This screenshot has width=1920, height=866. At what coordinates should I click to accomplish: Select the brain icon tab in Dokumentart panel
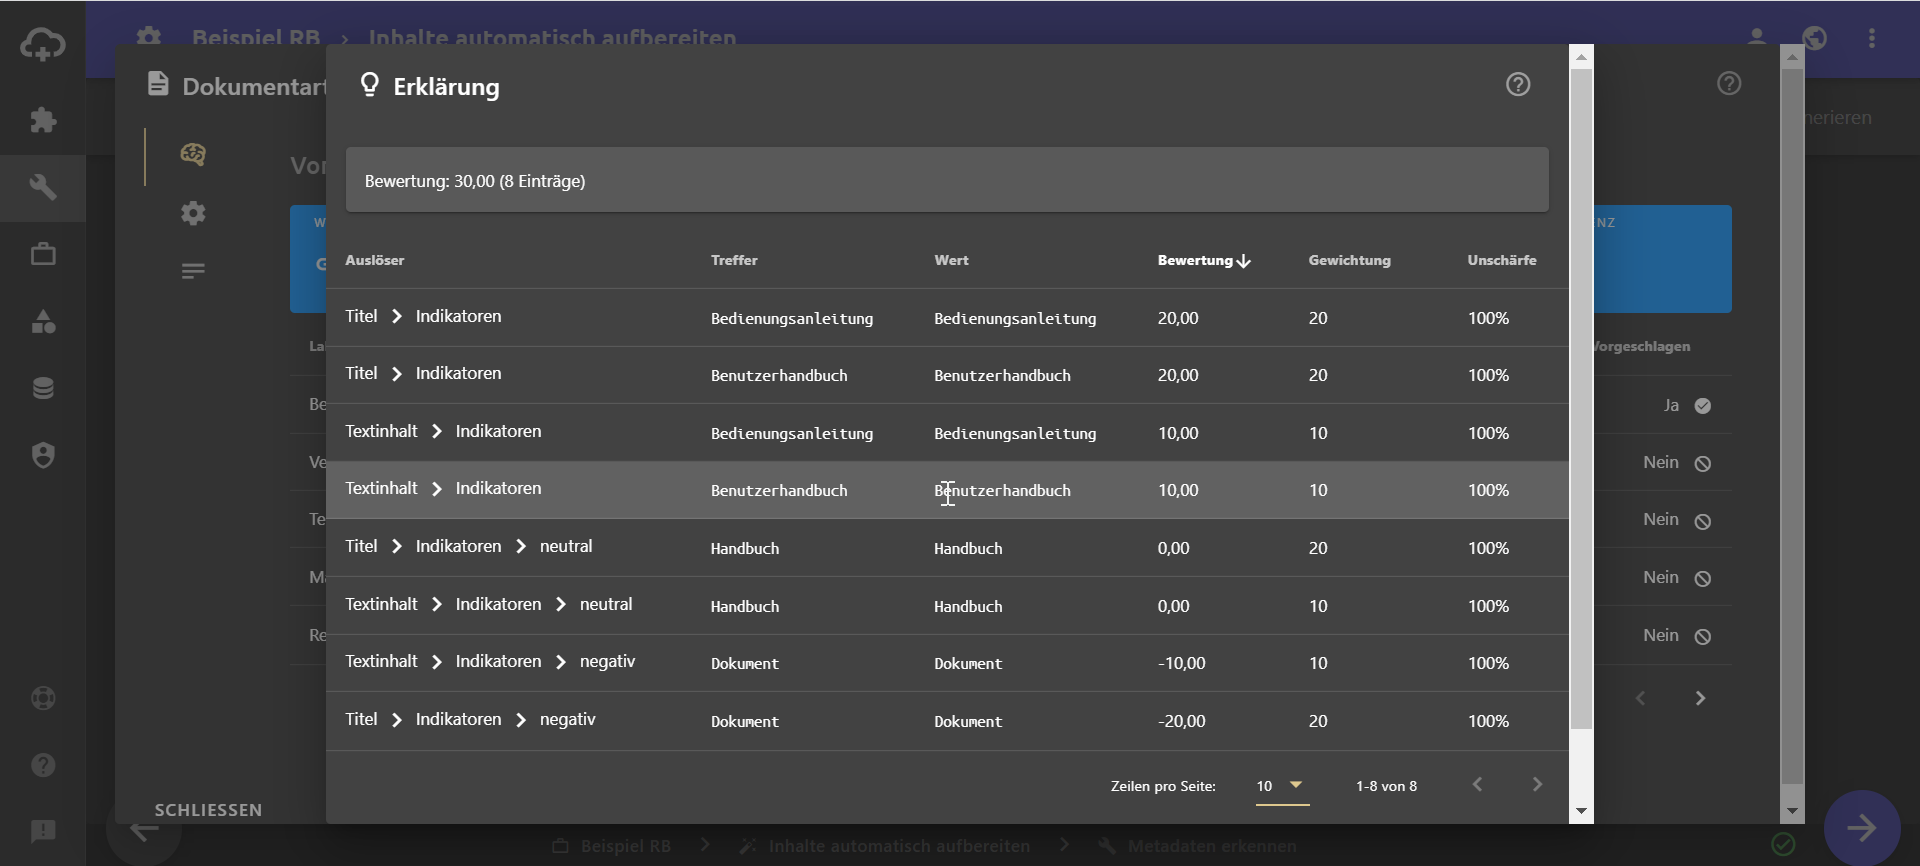[x=193, y=154]
